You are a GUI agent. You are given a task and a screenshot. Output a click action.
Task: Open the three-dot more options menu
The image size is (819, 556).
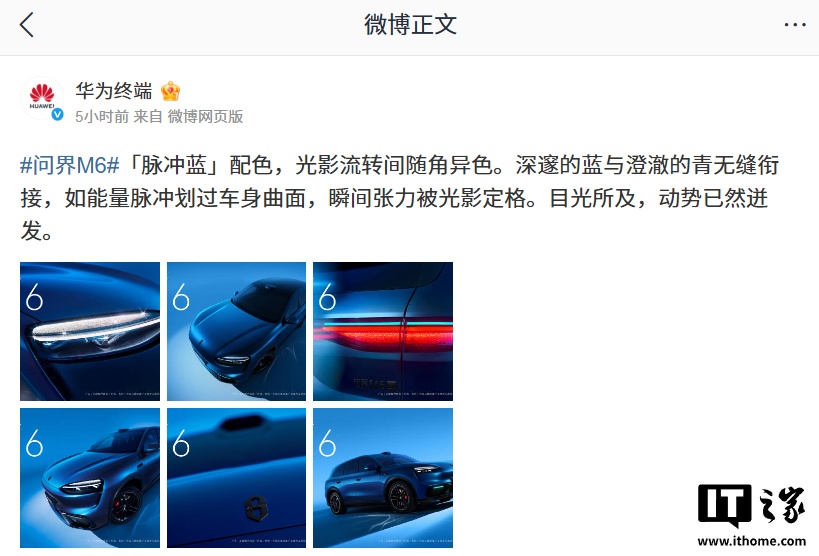(x=794, y=25)
